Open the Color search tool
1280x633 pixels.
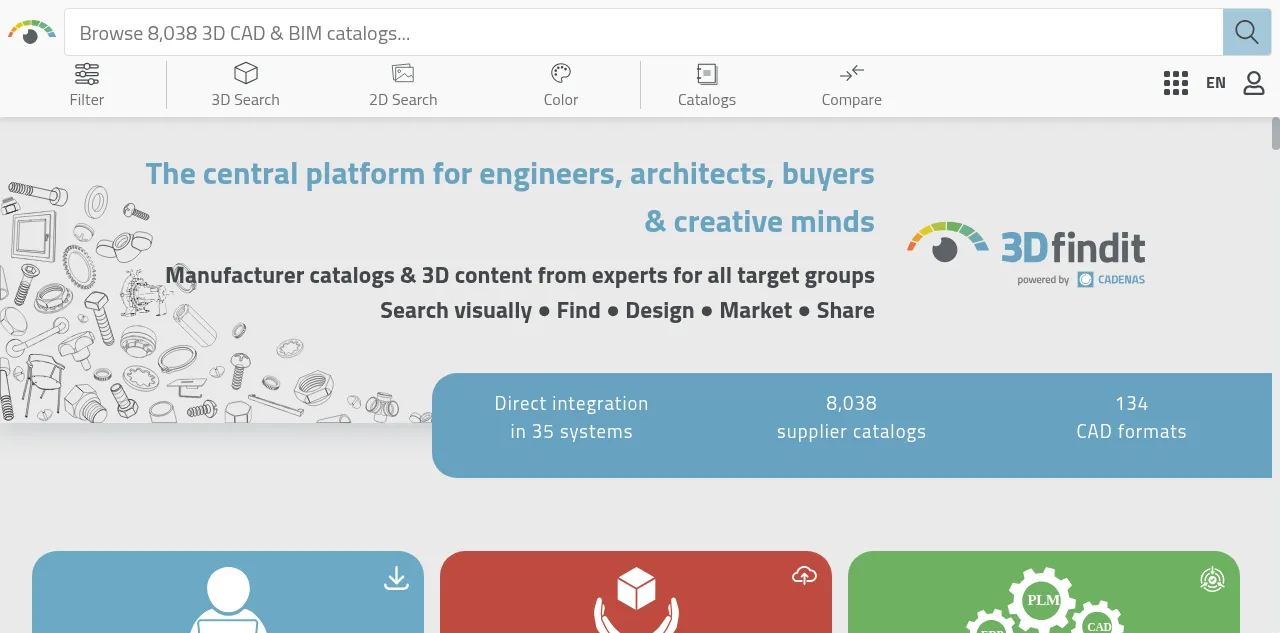click(561, 85)
